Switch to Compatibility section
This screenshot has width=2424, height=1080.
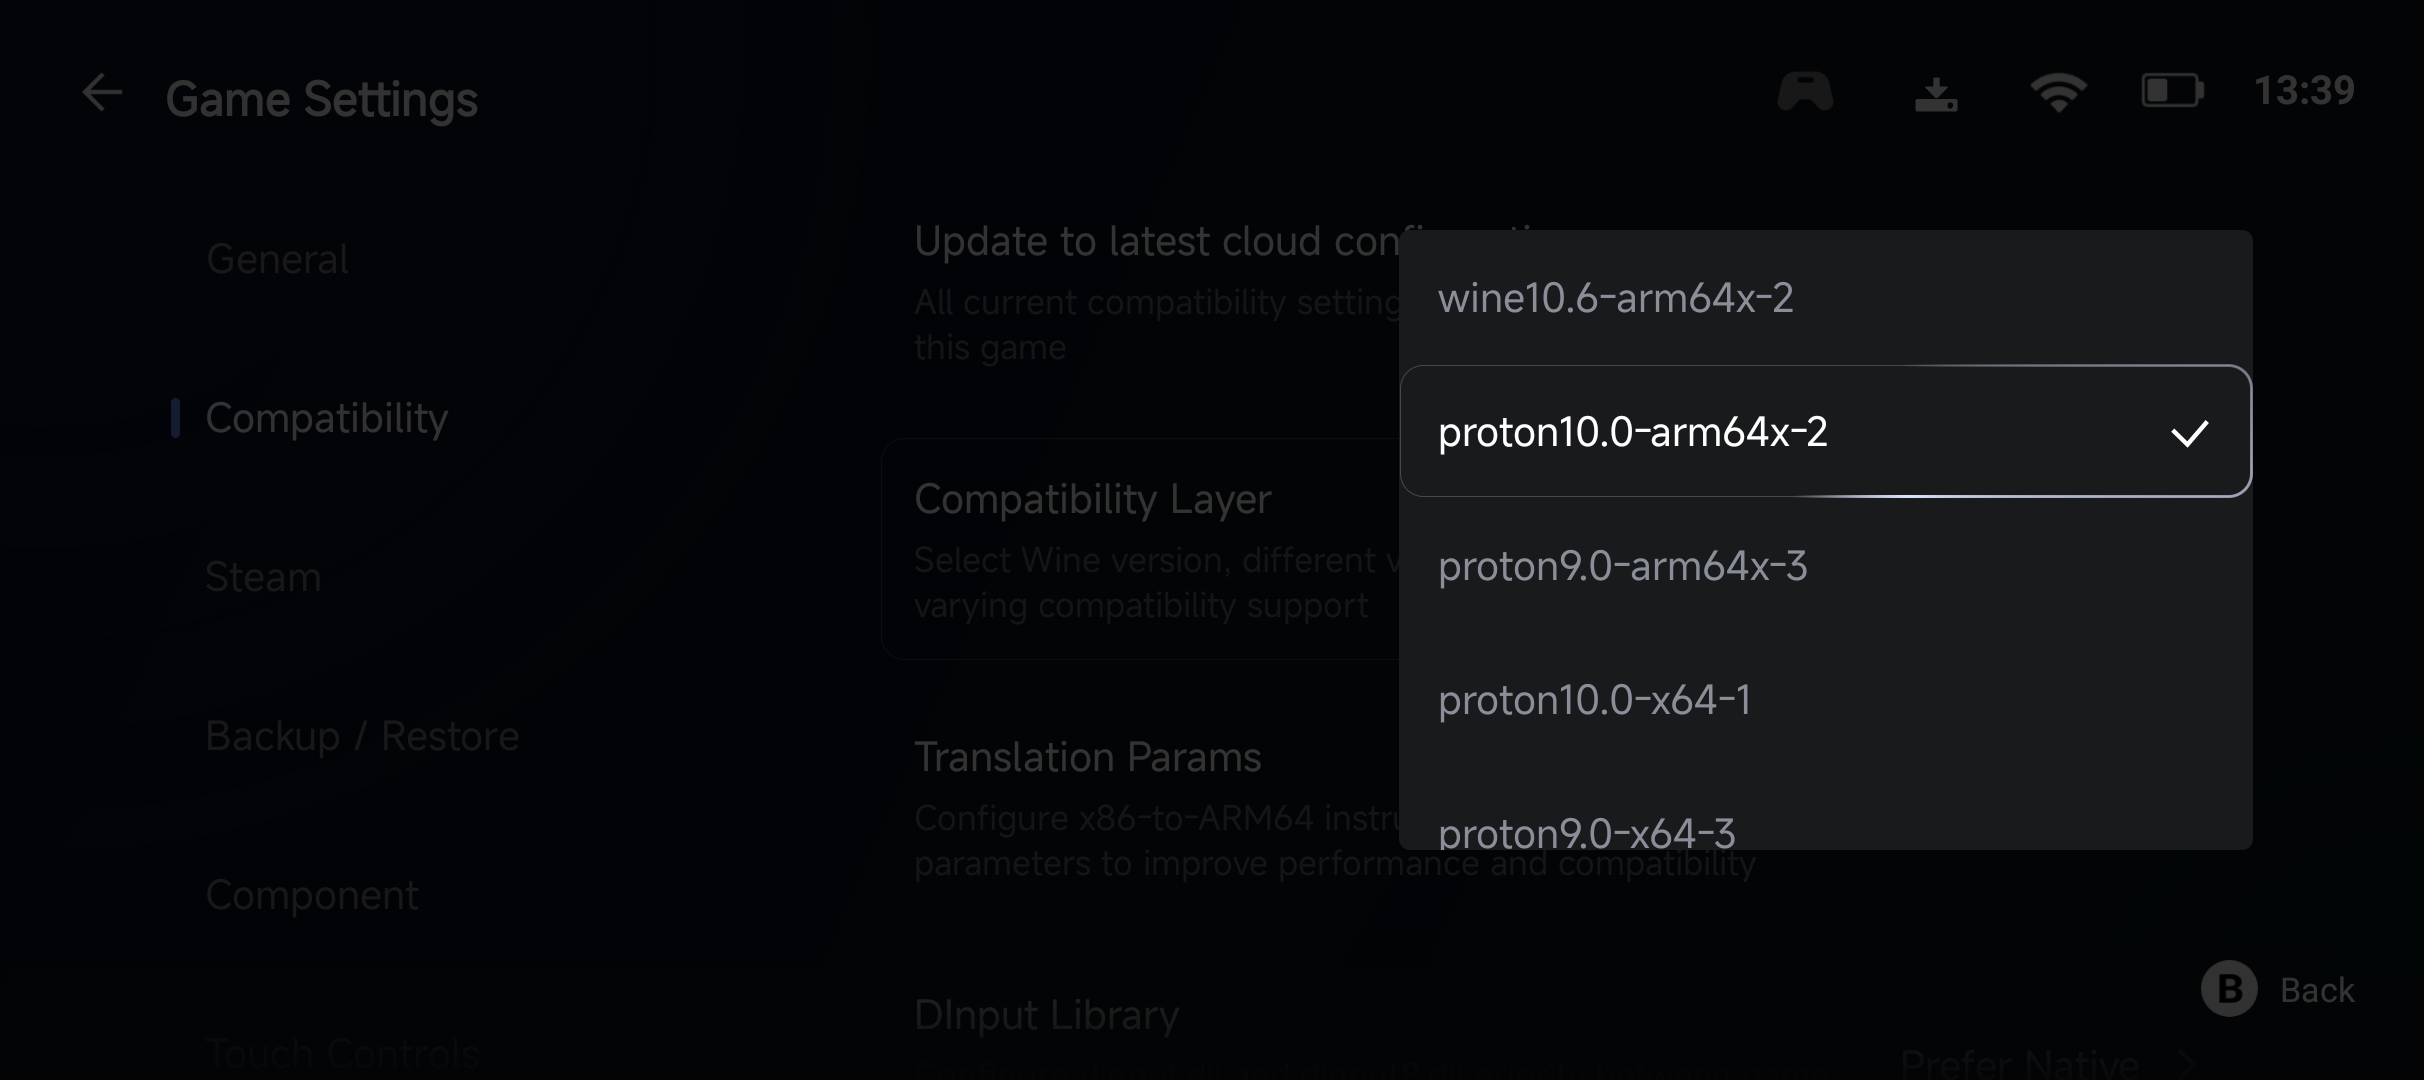pyautogui.click(x=326, y=418)
